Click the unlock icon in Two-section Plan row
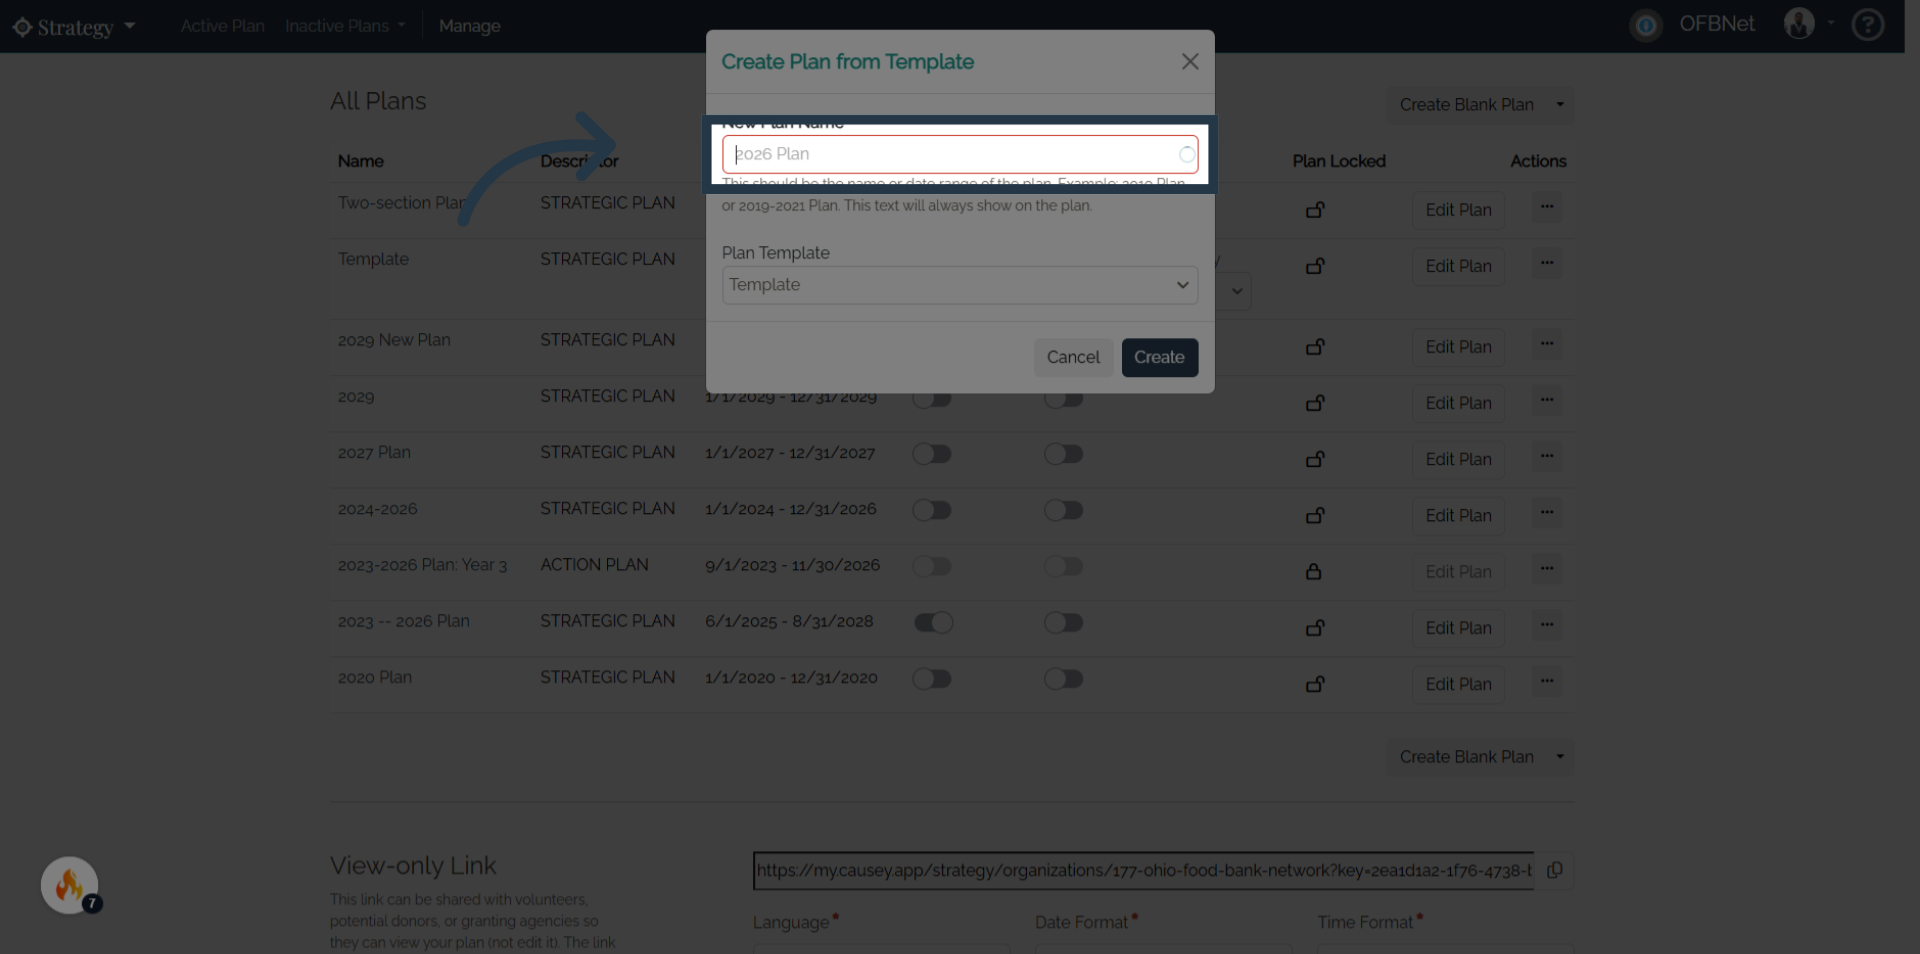1920x954 pixels. [x=1315, y=210]
